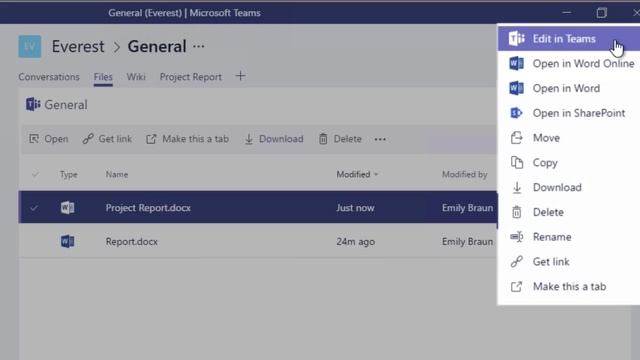The image size is (640, 360).
Task: Select Delete in the context menu
Action: [x=569, y=212]
